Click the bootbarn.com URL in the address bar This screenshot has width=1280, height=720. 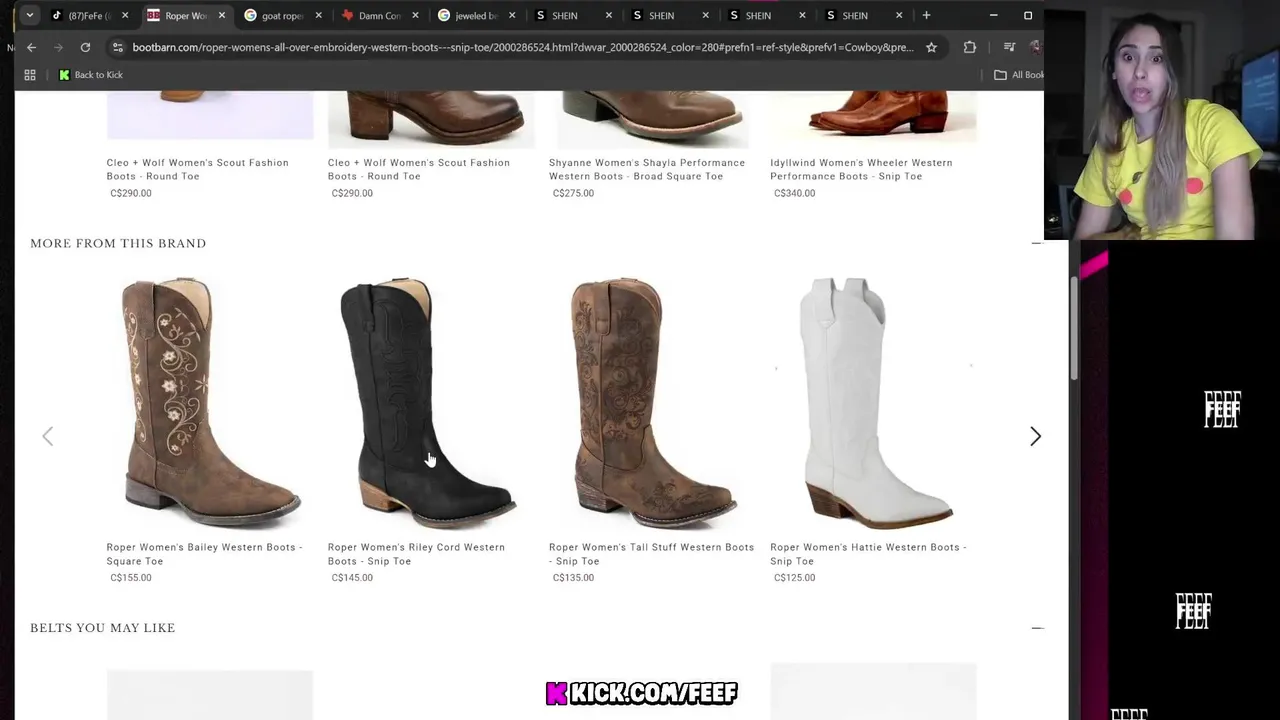point(522,47)
